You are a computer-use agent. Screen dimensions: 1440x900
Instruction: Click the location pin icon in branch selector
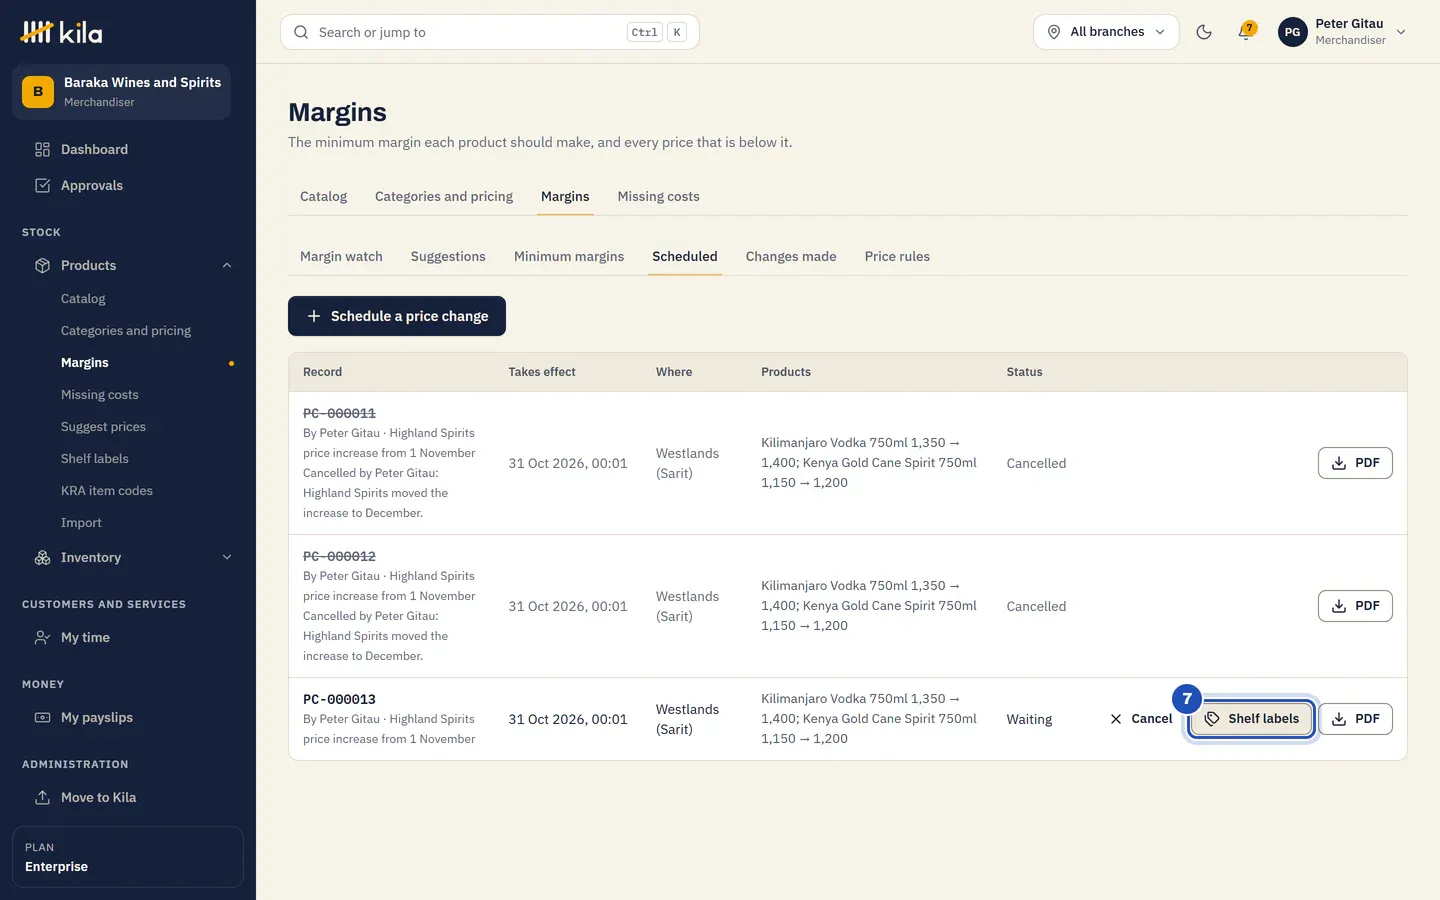point(1054,32)
